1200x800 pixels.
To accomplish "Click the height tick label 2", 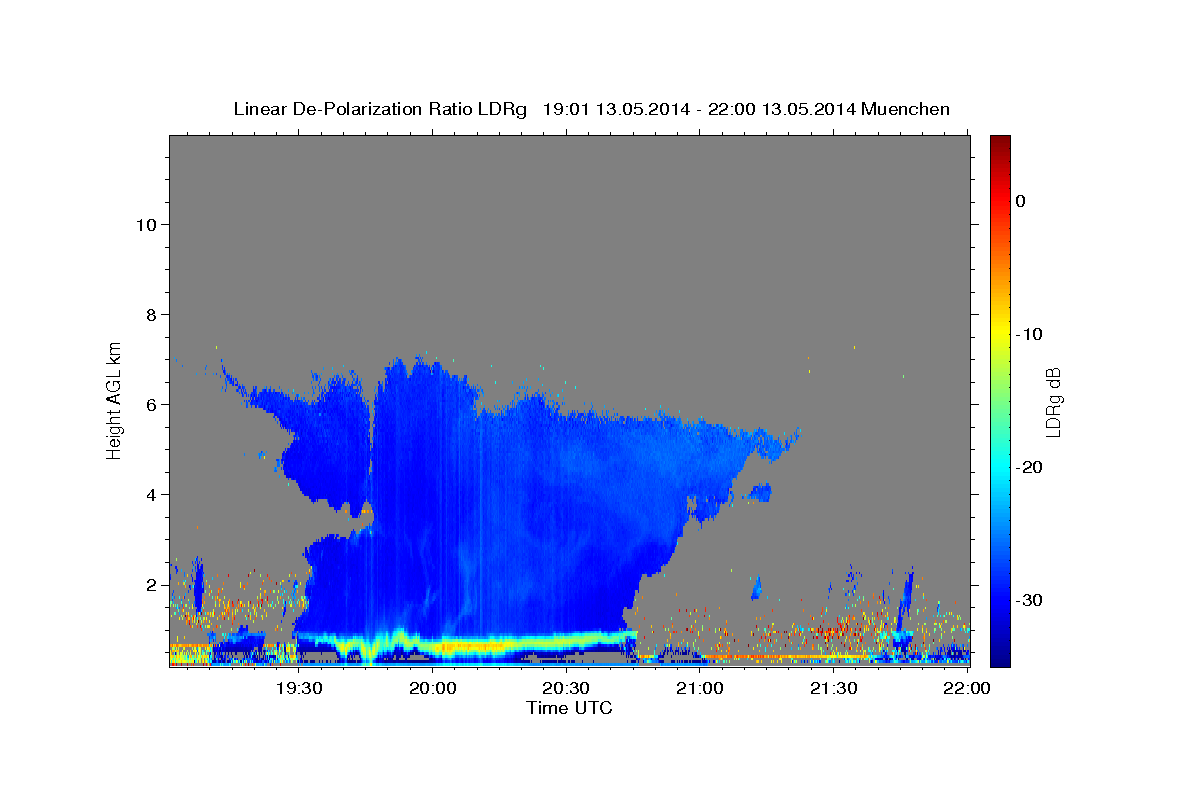I will click(152, 584).
